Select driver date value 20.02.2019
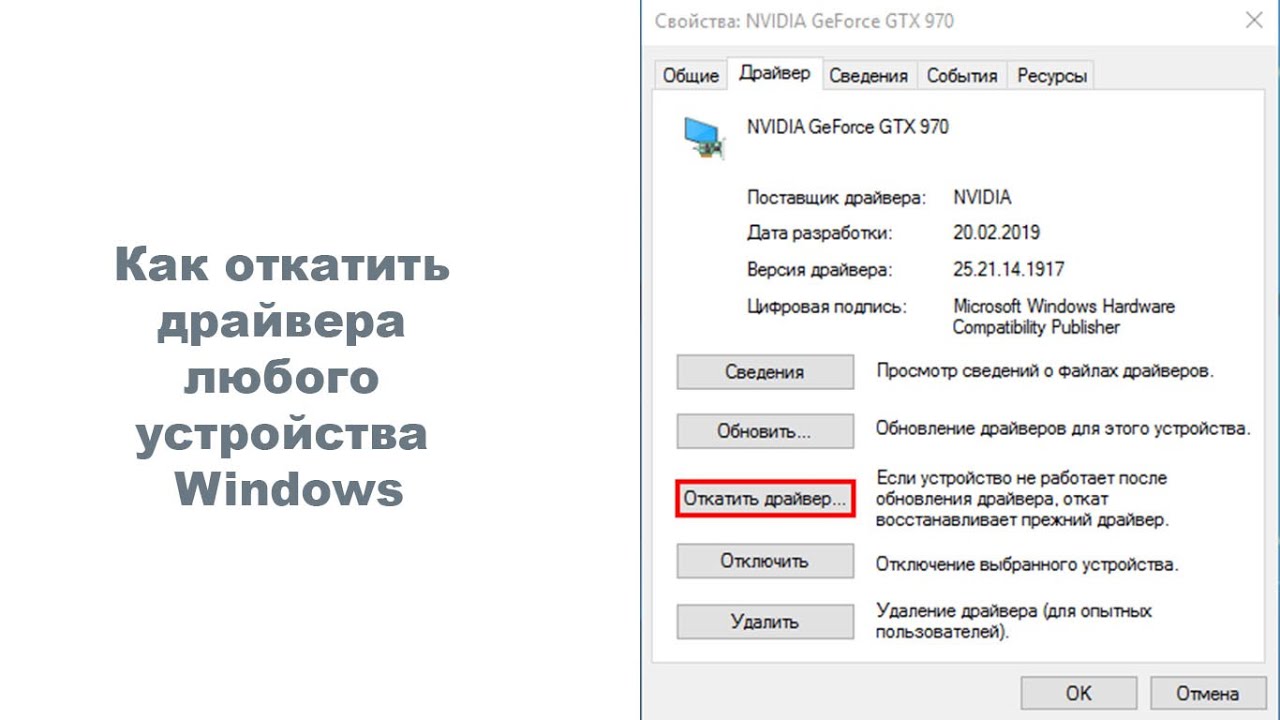 point(996,233)
